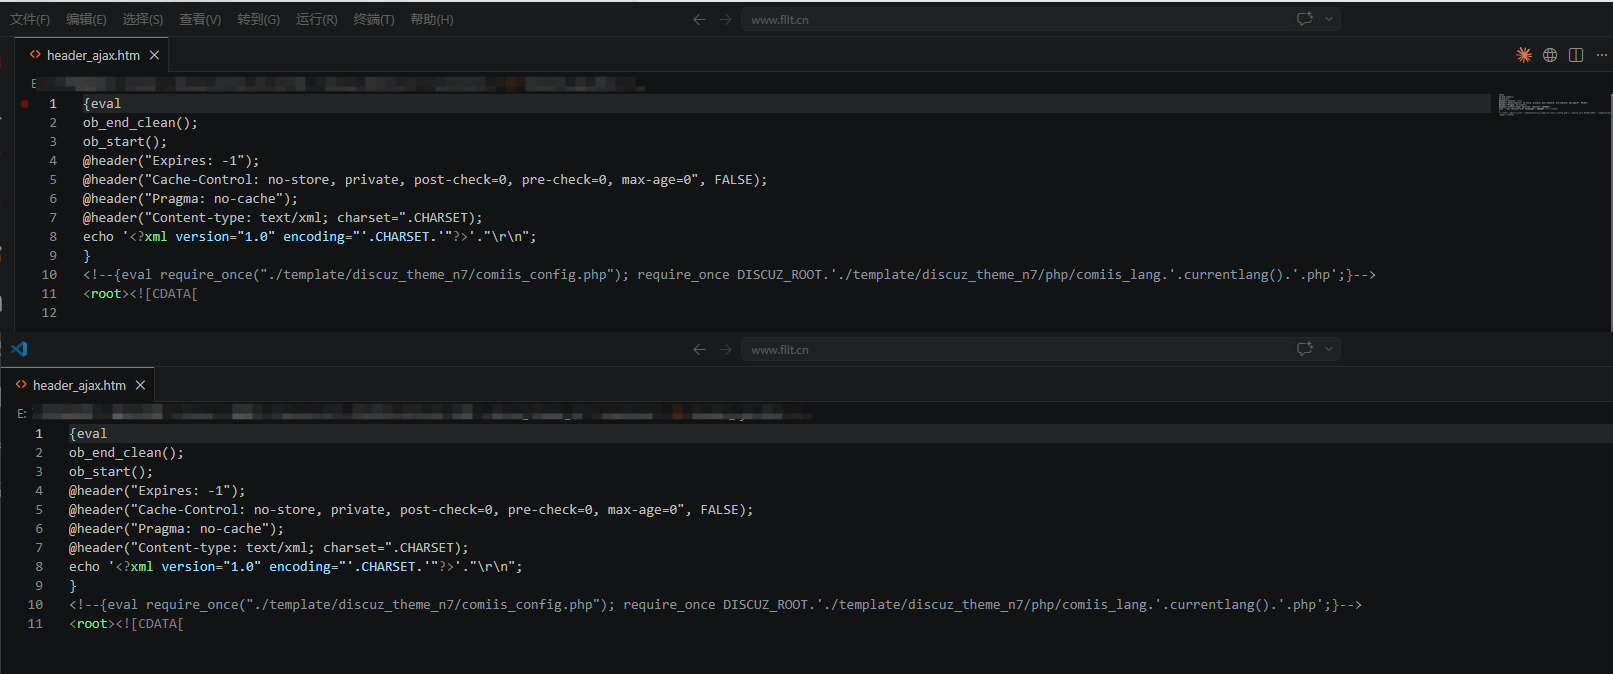This screenshot has height=674, width=1613.
Task: Click '<root>' tag on line 11 in bottom editor
Action: [92, 624]
